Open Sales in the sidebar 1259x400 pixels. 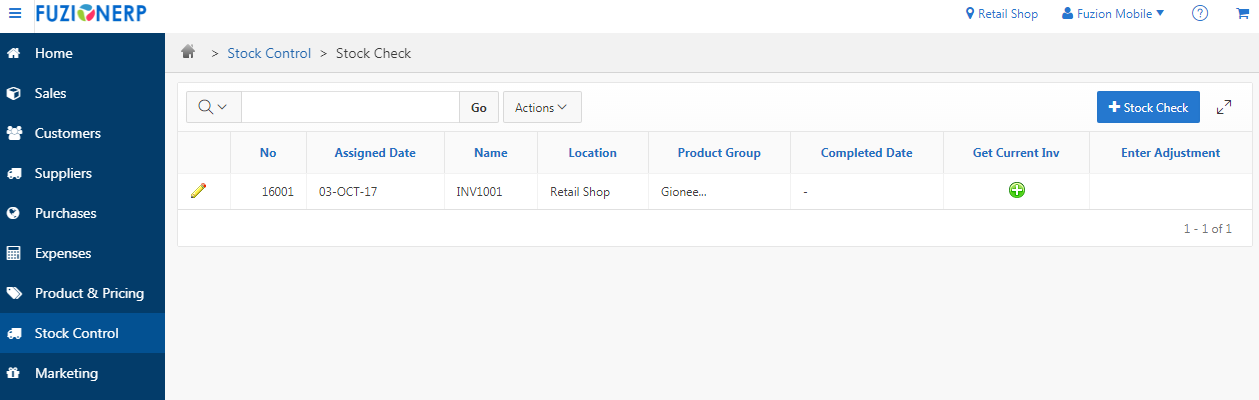(50, 93)
